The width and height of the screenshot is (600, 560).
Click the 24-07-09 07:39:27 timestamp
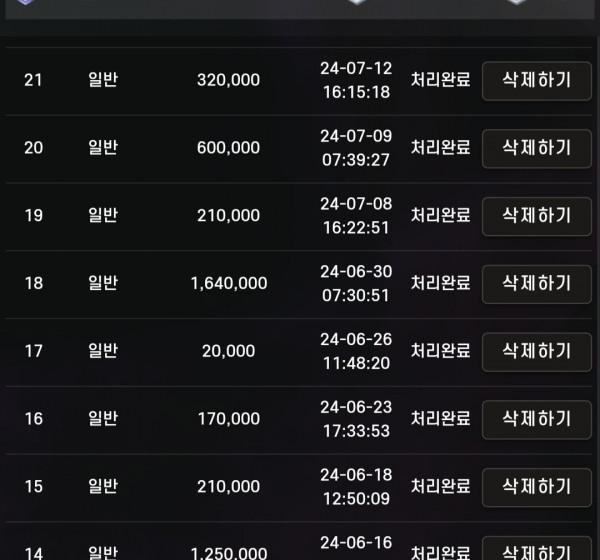tap(356, 148)
